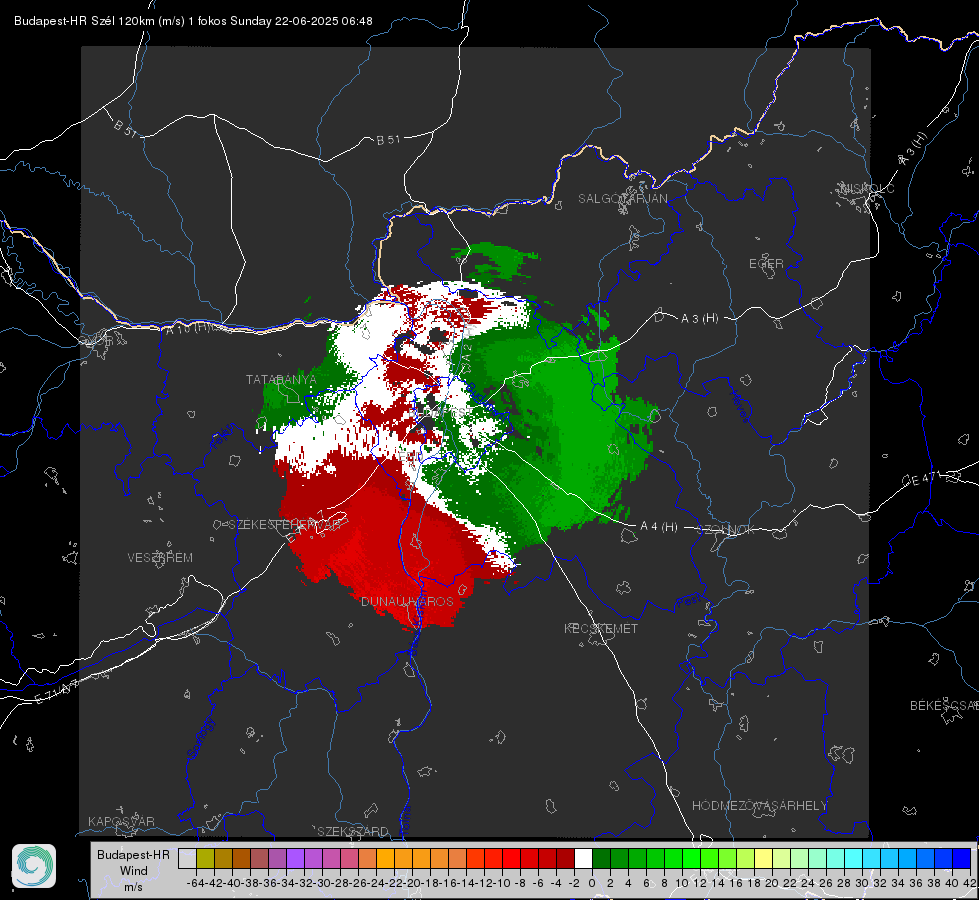This screenshot has width=979, height=900.
Task: Click the 'Somogy' county label
Action: click(201, 737)
